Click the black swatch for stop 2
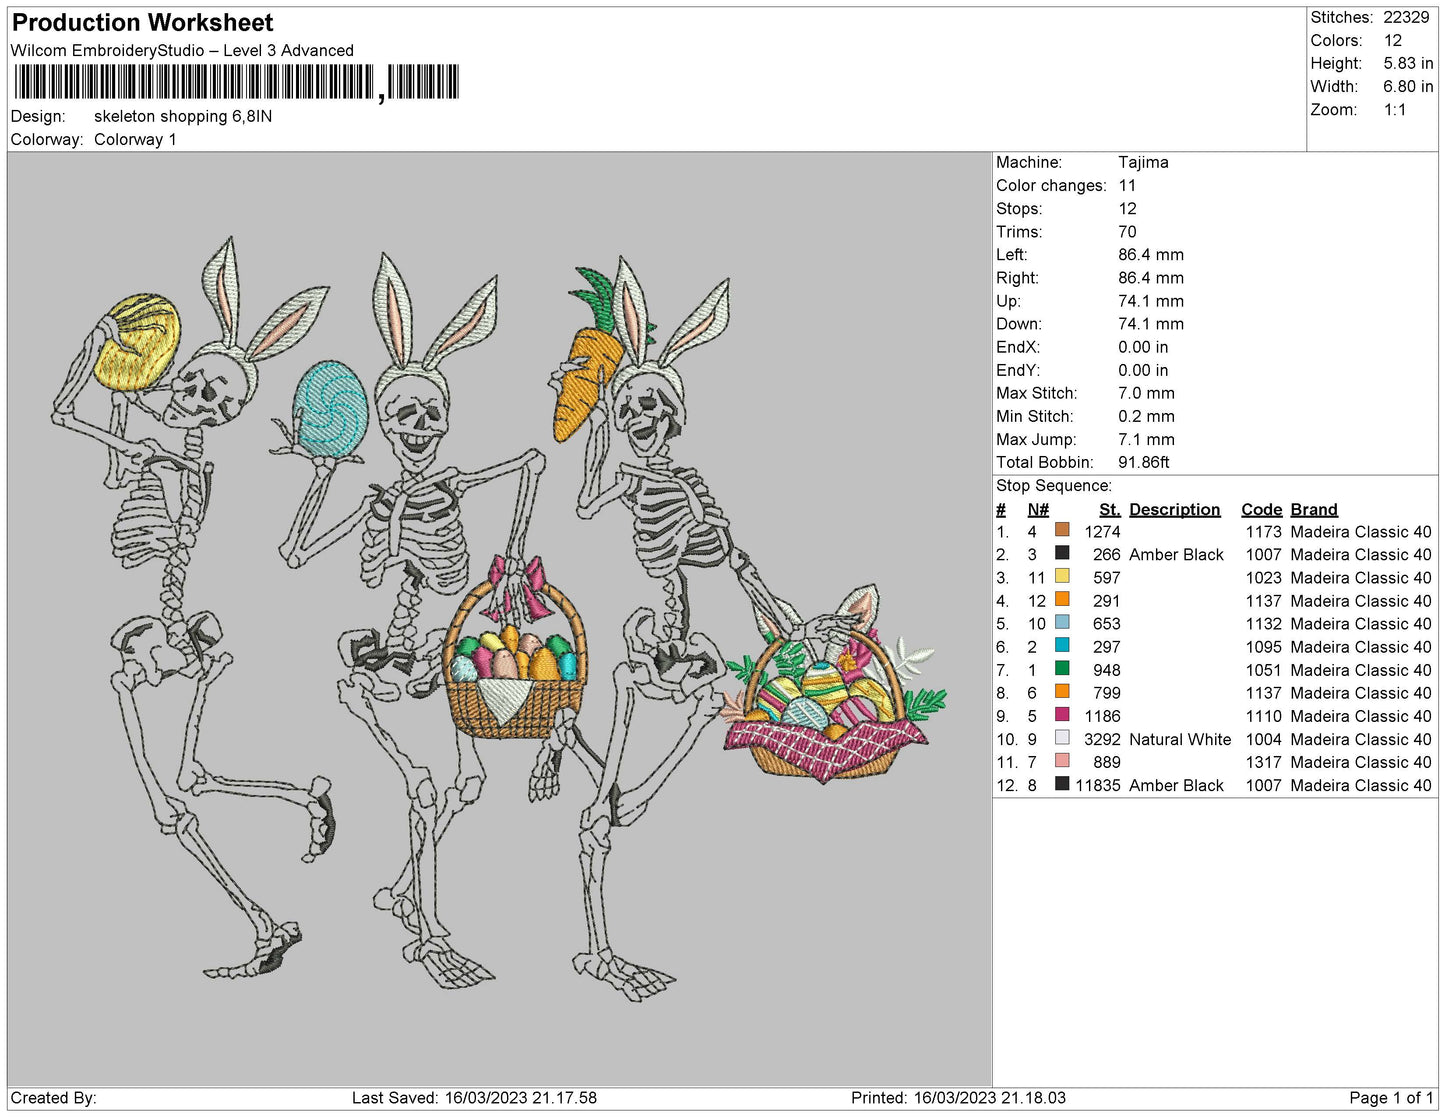1445x1117 pixels. [1062, 553]
